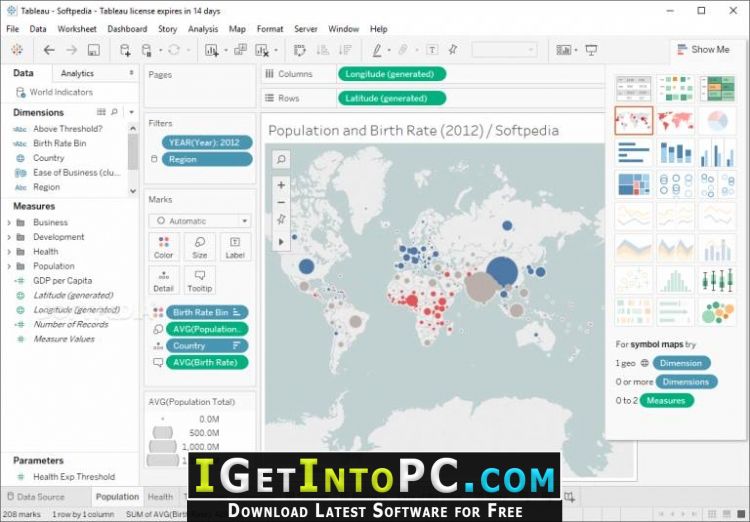The image size is (750, 522).
Task: Click the Duplicate sheet icon
Action: (x=240, y=50)
